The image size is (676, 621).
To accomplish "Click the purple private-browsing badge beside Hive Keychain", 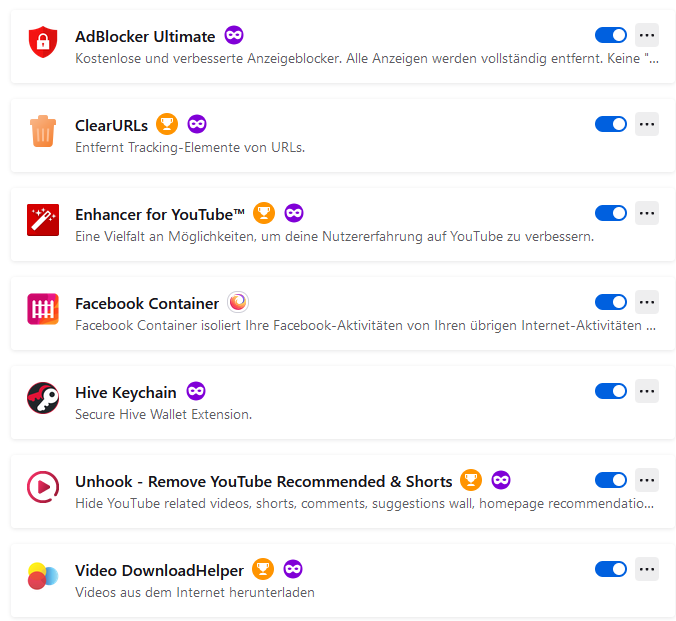I will pos(196,391).
